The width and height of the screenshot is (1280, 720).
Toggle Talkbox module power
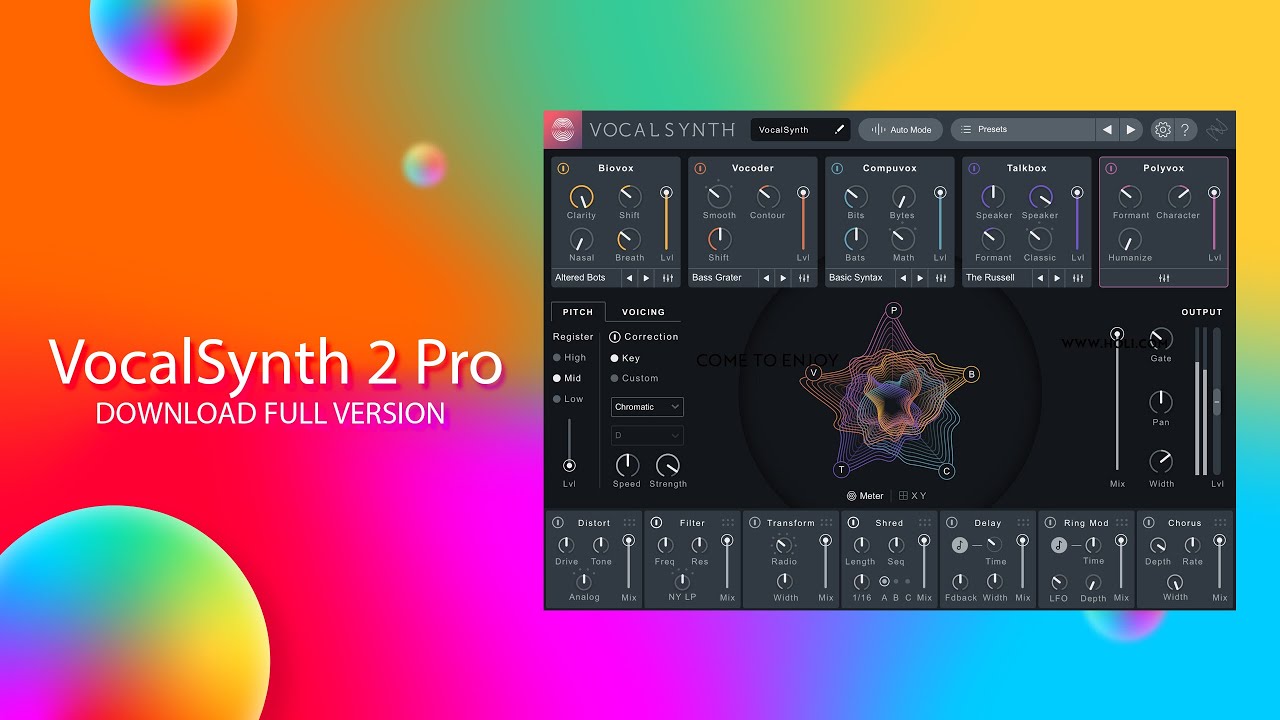coord(974,169)
